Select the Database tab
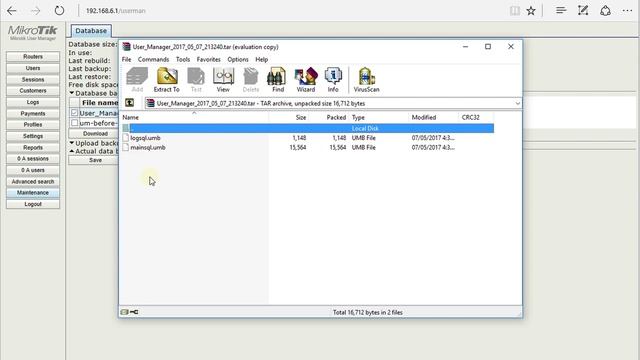The height and width of the screenshot is (360, 640). click(91, 31)
